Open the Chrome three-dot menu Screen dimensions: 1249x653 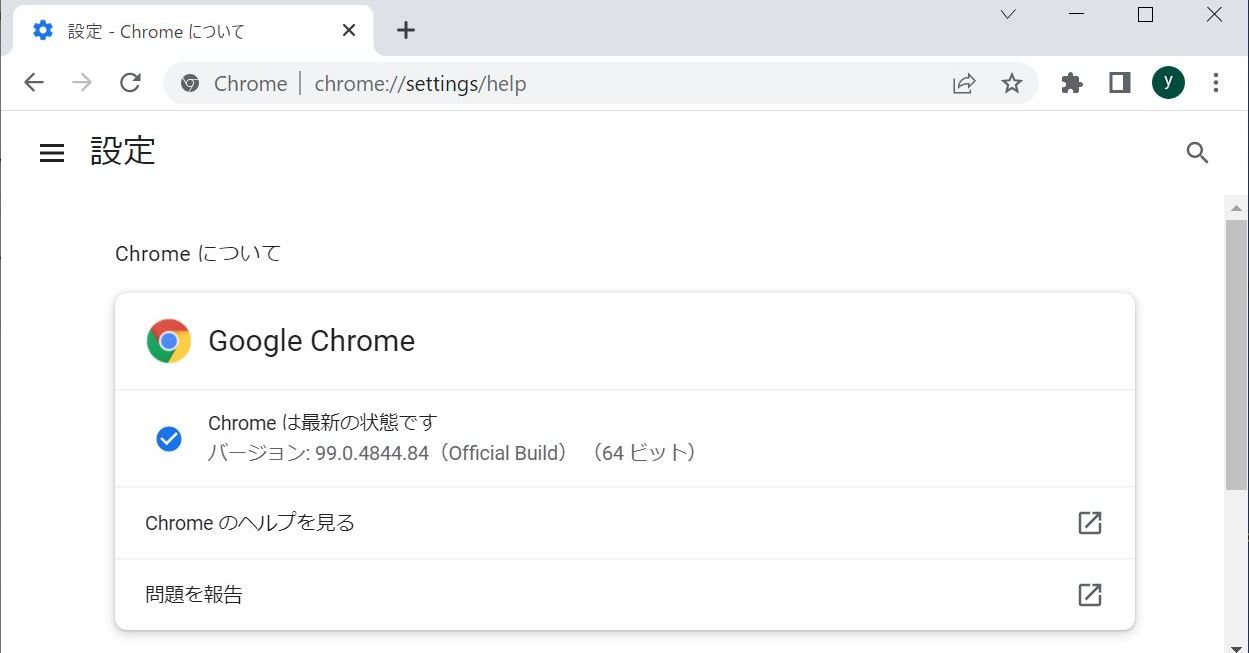tap(1216, 83)
